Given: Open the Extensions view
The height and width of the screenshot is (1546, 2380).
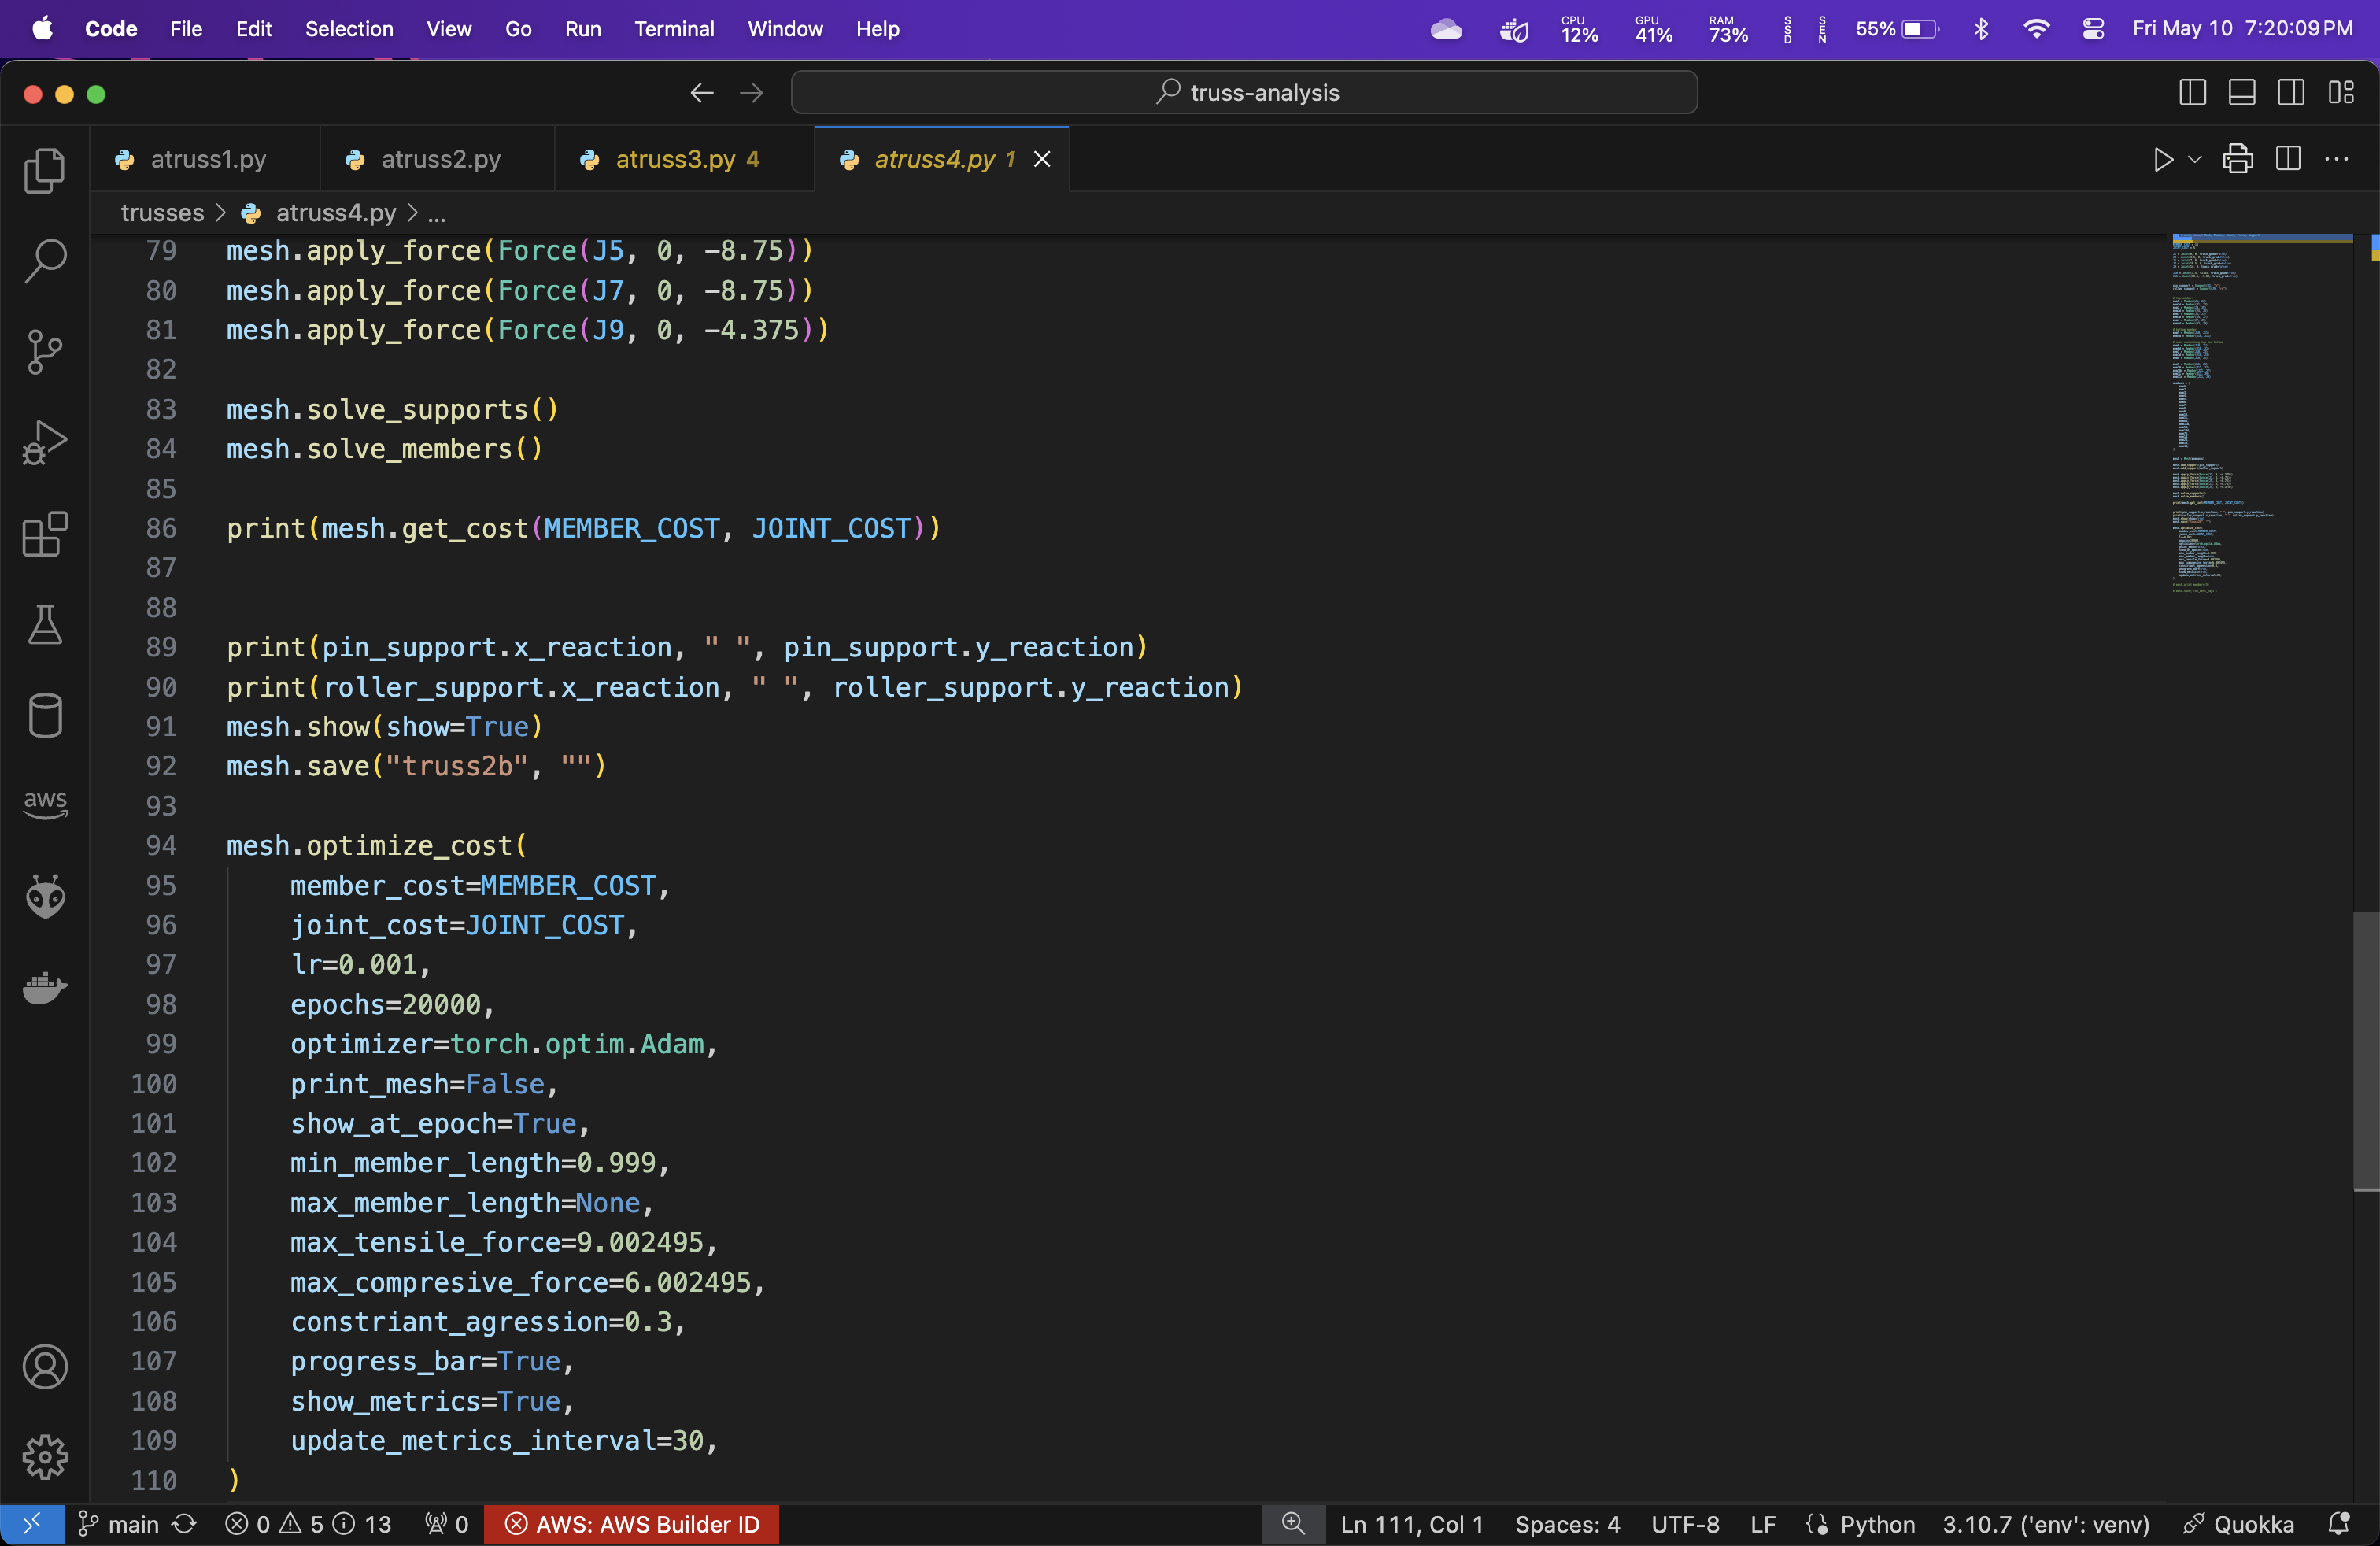Looking at the screenshot, I should (x=45, y=534).
